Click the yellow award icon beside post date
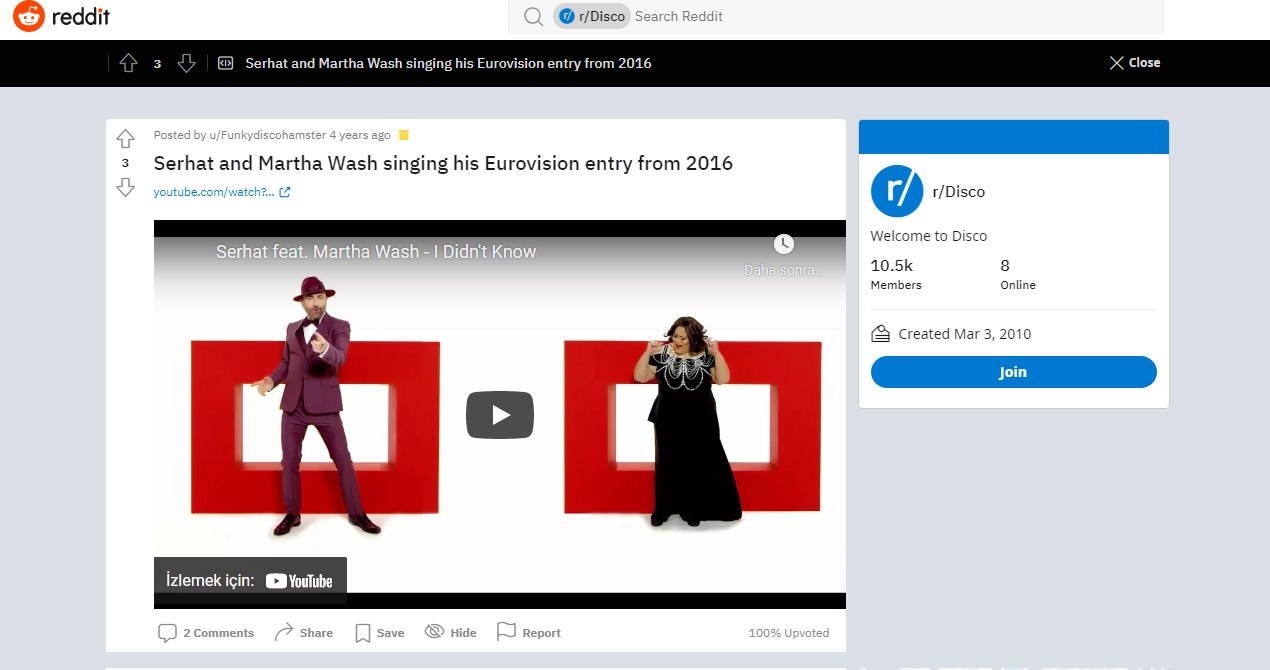Viewport: 1270px width, 670px height. click(x=404, y=135)
